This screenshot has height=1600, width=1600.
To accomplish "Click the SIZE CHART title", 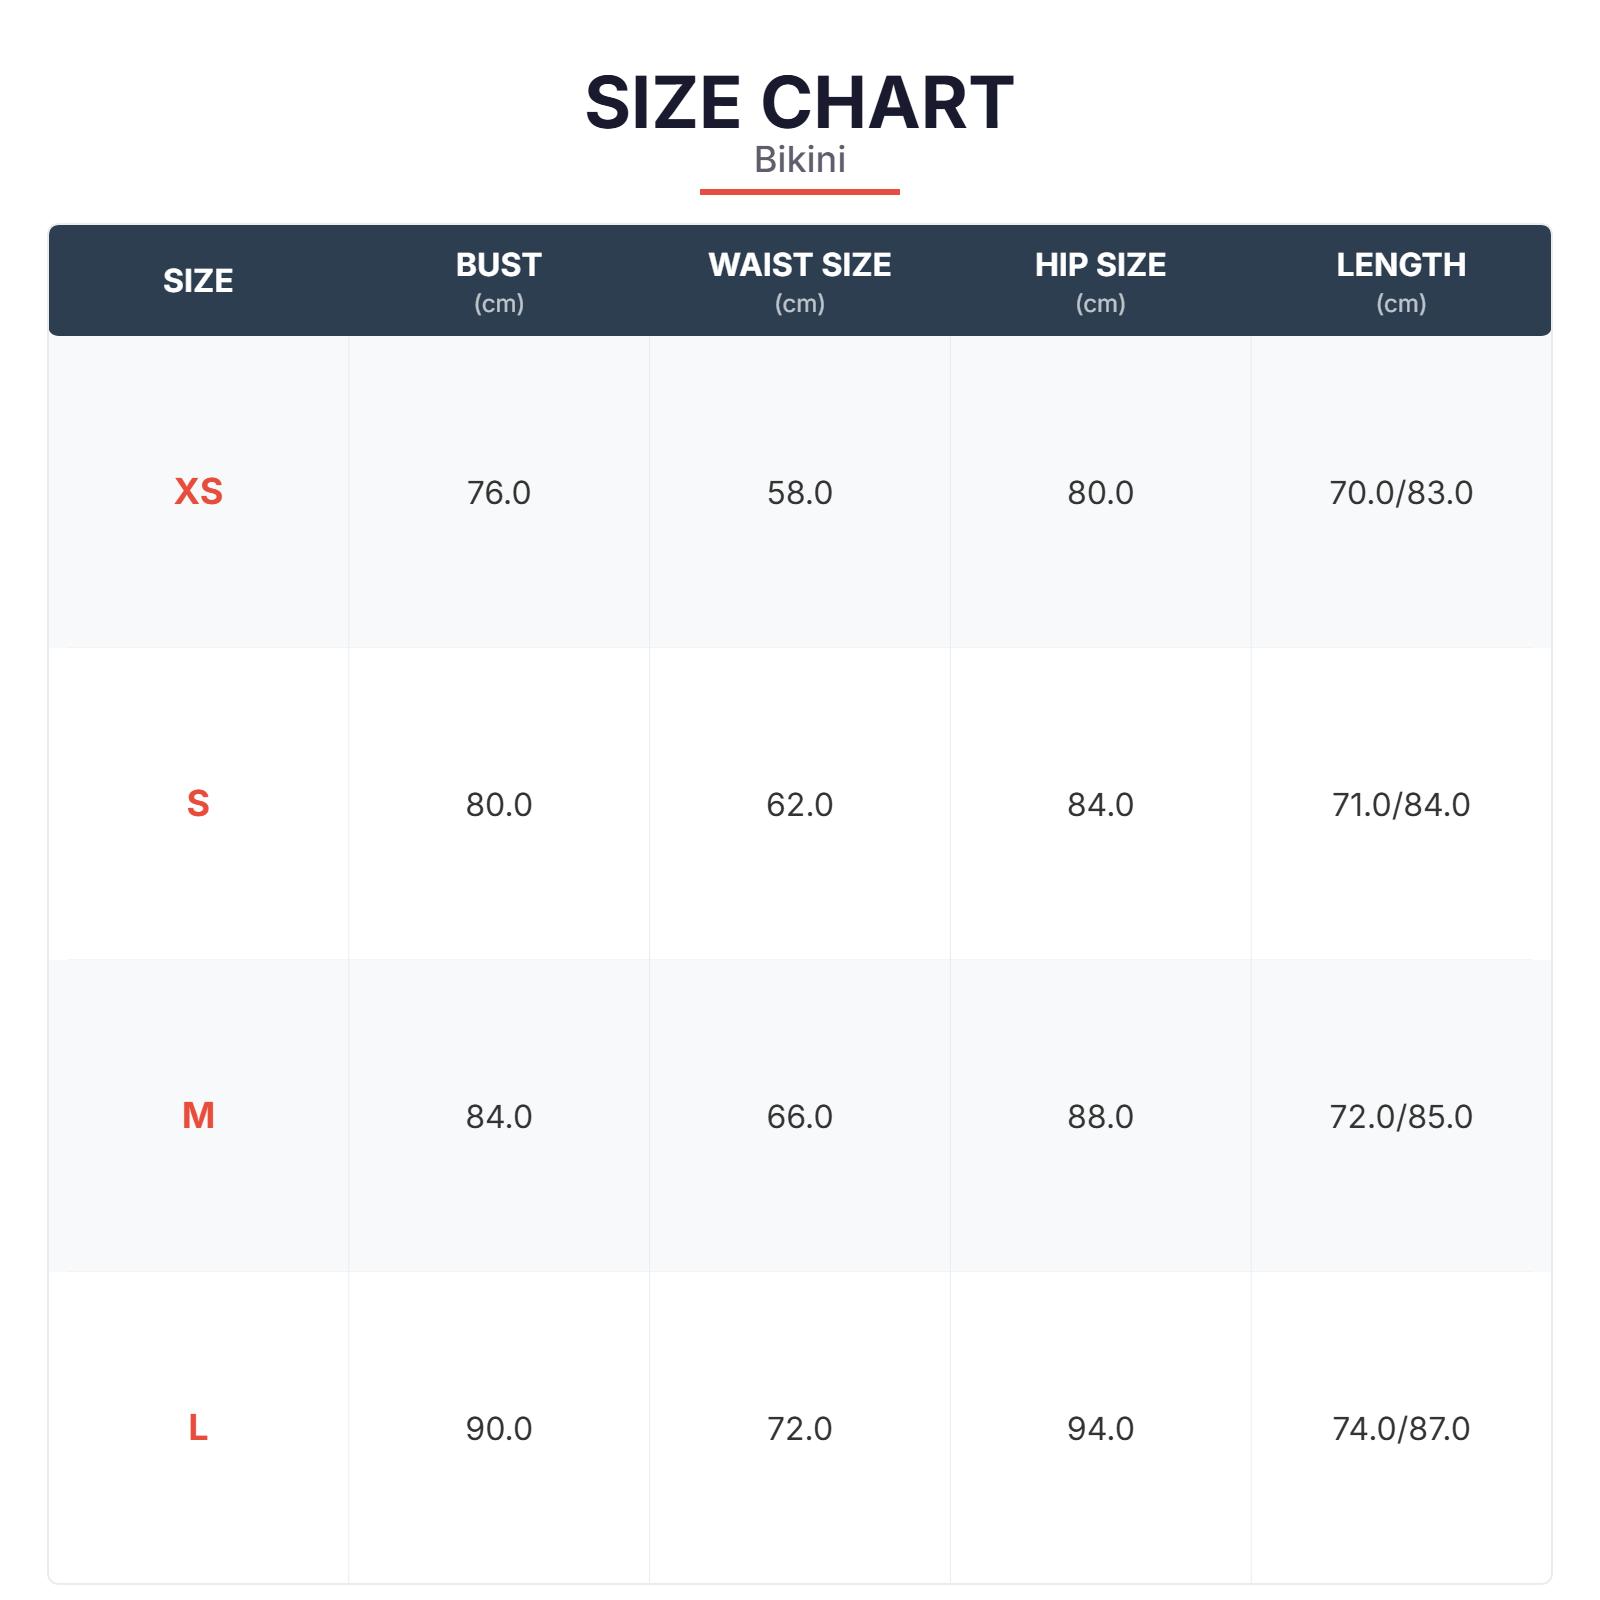I will click(x=799, y=102).
